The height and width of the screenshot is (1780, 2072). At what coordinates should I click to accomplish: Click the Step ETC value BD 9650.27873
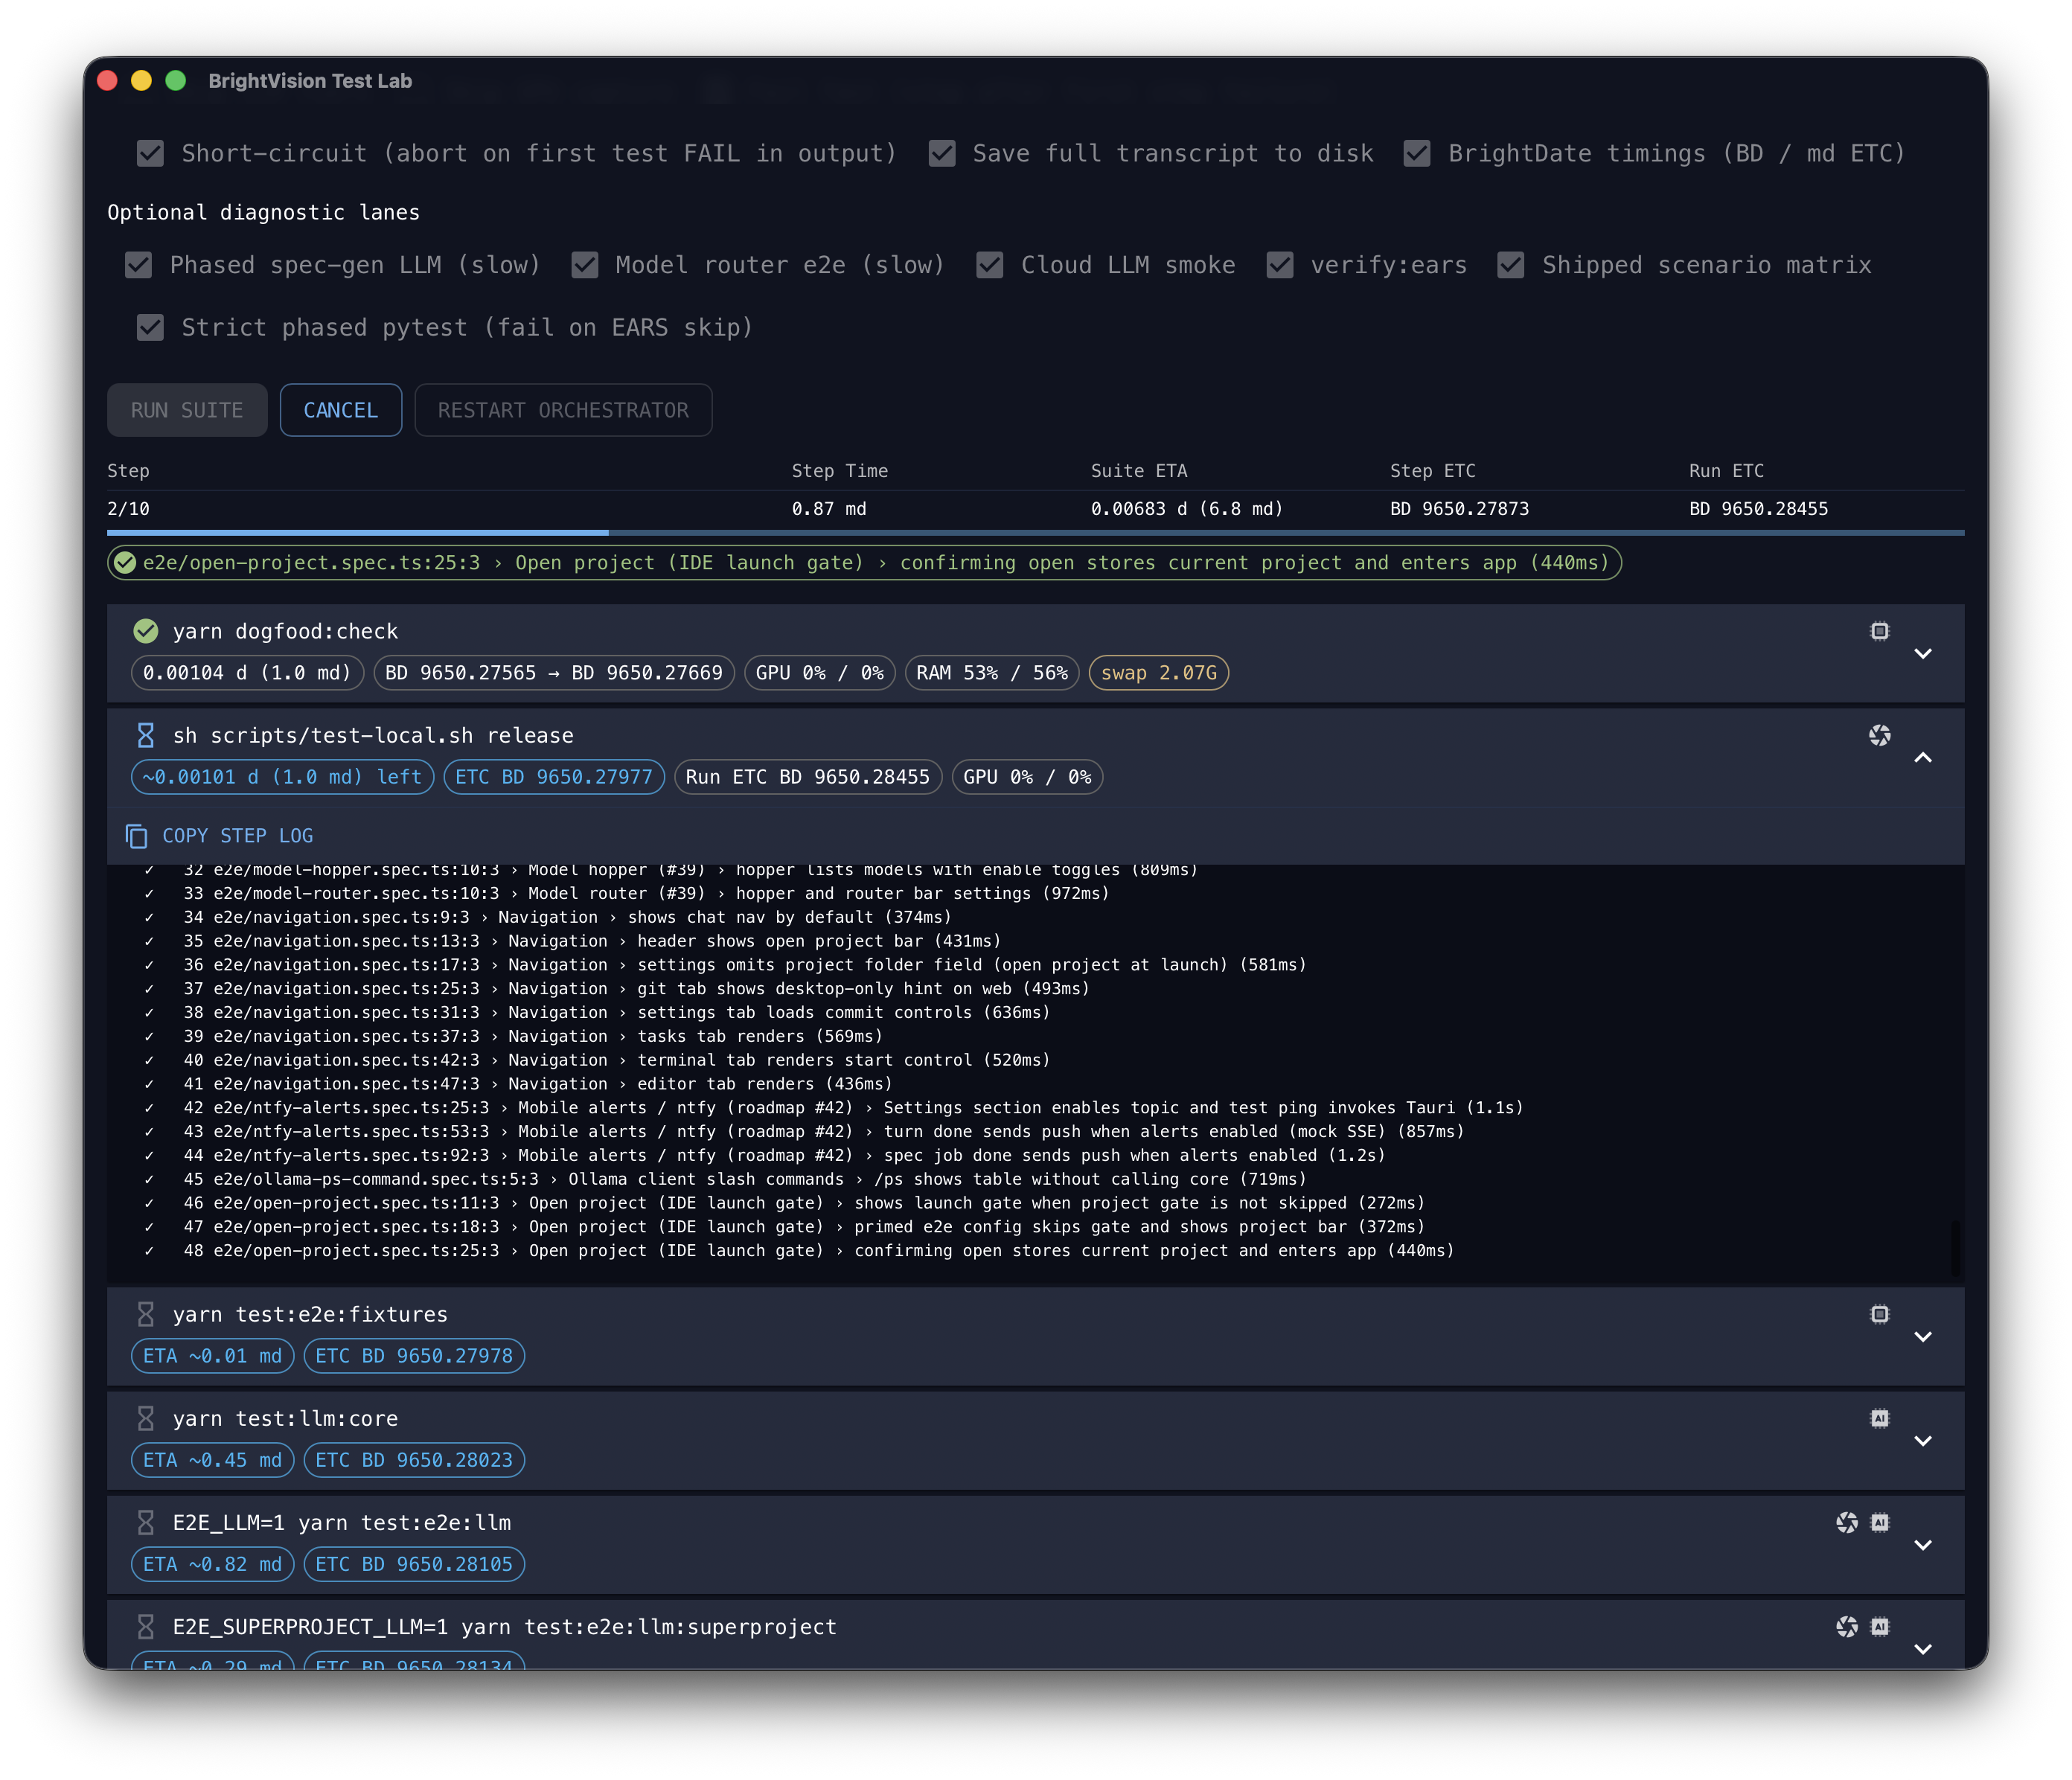[1459, 509]
